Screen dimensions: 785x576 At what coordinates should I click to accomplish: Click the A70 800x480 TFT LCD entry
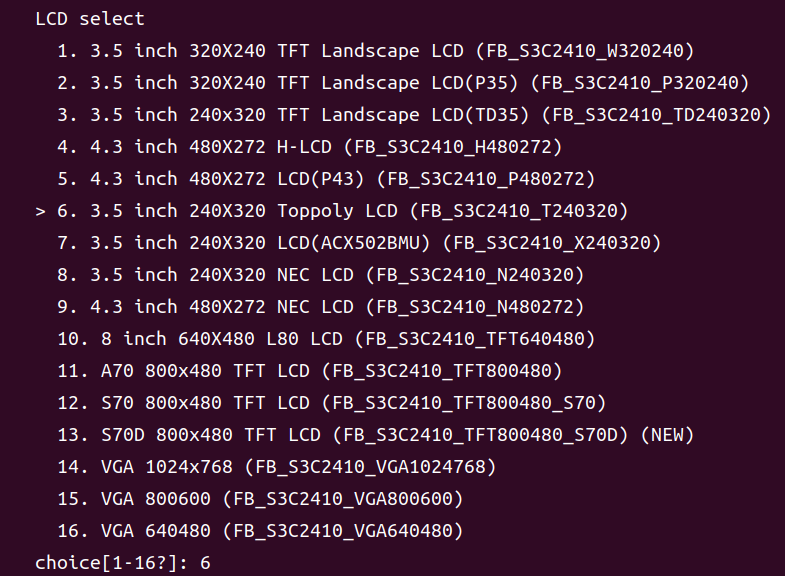[310, 371]
